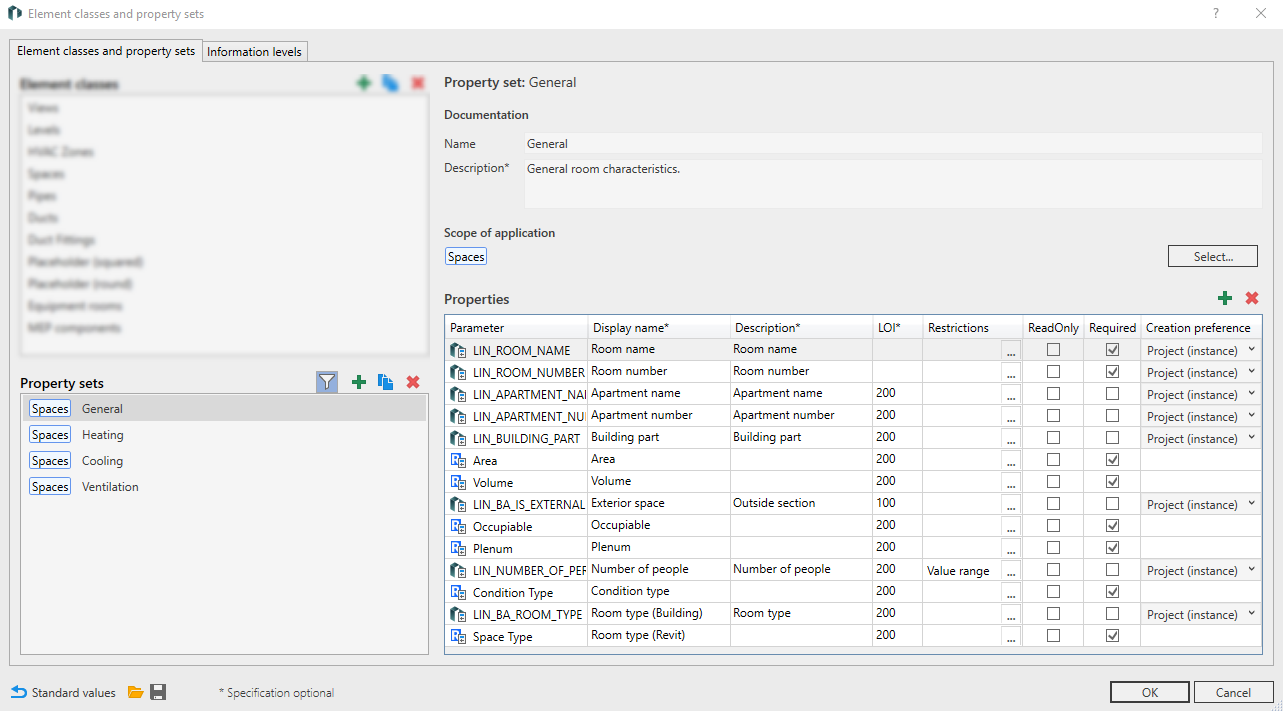1283x711 pixels.
Task: Add a new property with green plus
Action: (1224, 298)
